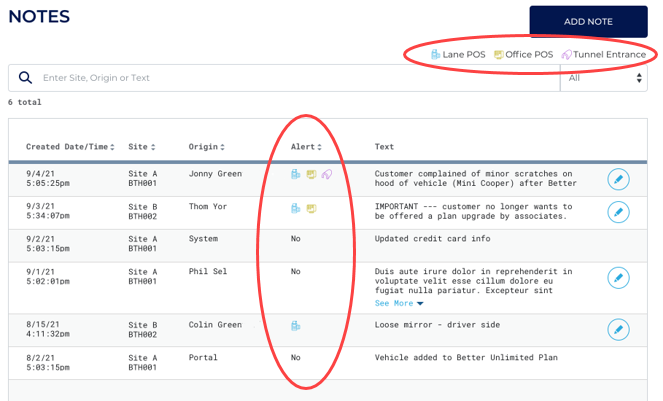This screenshot has width=663, height=401.
Task: Click the Tunnel Entrance legend icon
Action: (566, 55)
